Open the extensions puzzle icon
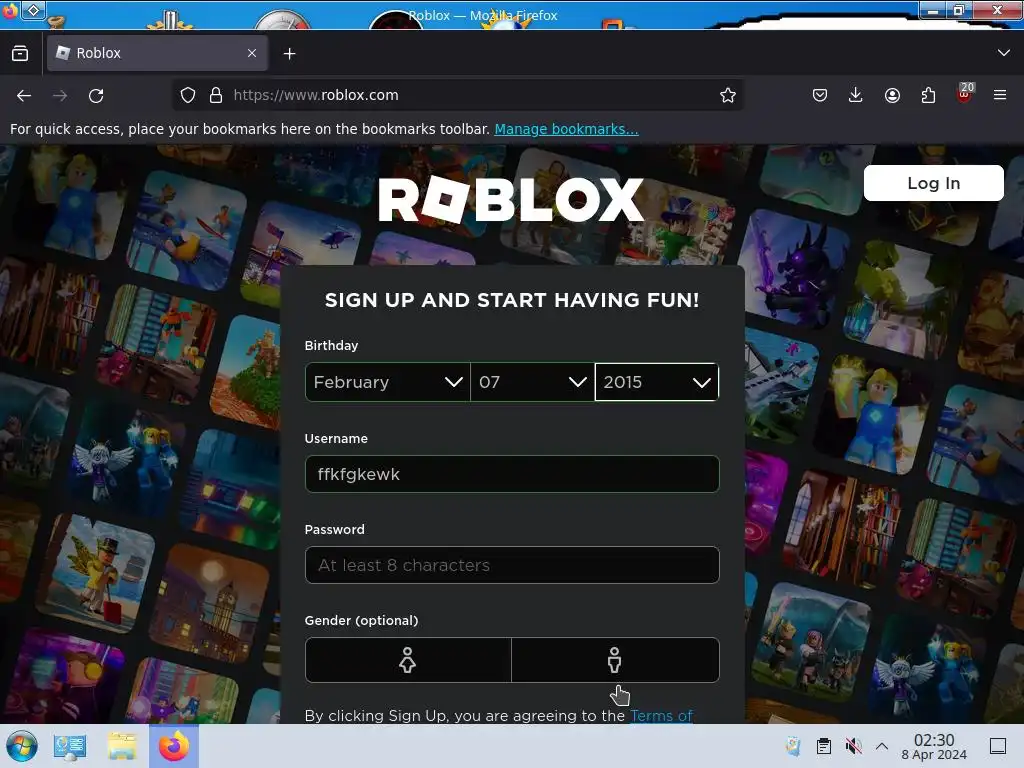Image resolution: width=1024 pixels, height=768 pixels. tap(928, 95)
